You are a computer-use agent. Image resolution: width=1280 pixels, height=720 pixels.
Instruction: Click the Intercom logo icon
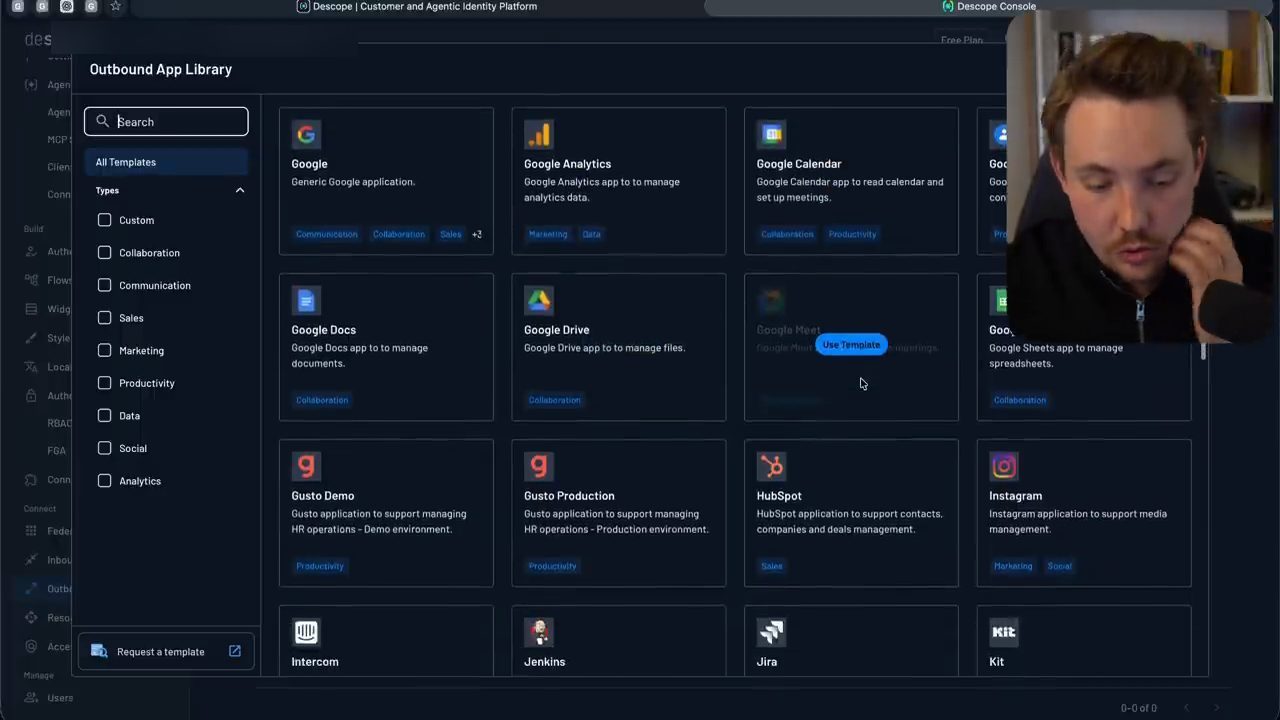click(x=306, y=632)
